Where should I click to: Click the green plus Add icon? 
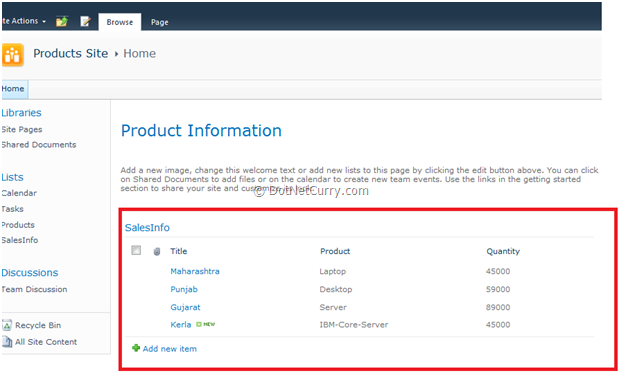pyautogui.click(x=136, y=348)
